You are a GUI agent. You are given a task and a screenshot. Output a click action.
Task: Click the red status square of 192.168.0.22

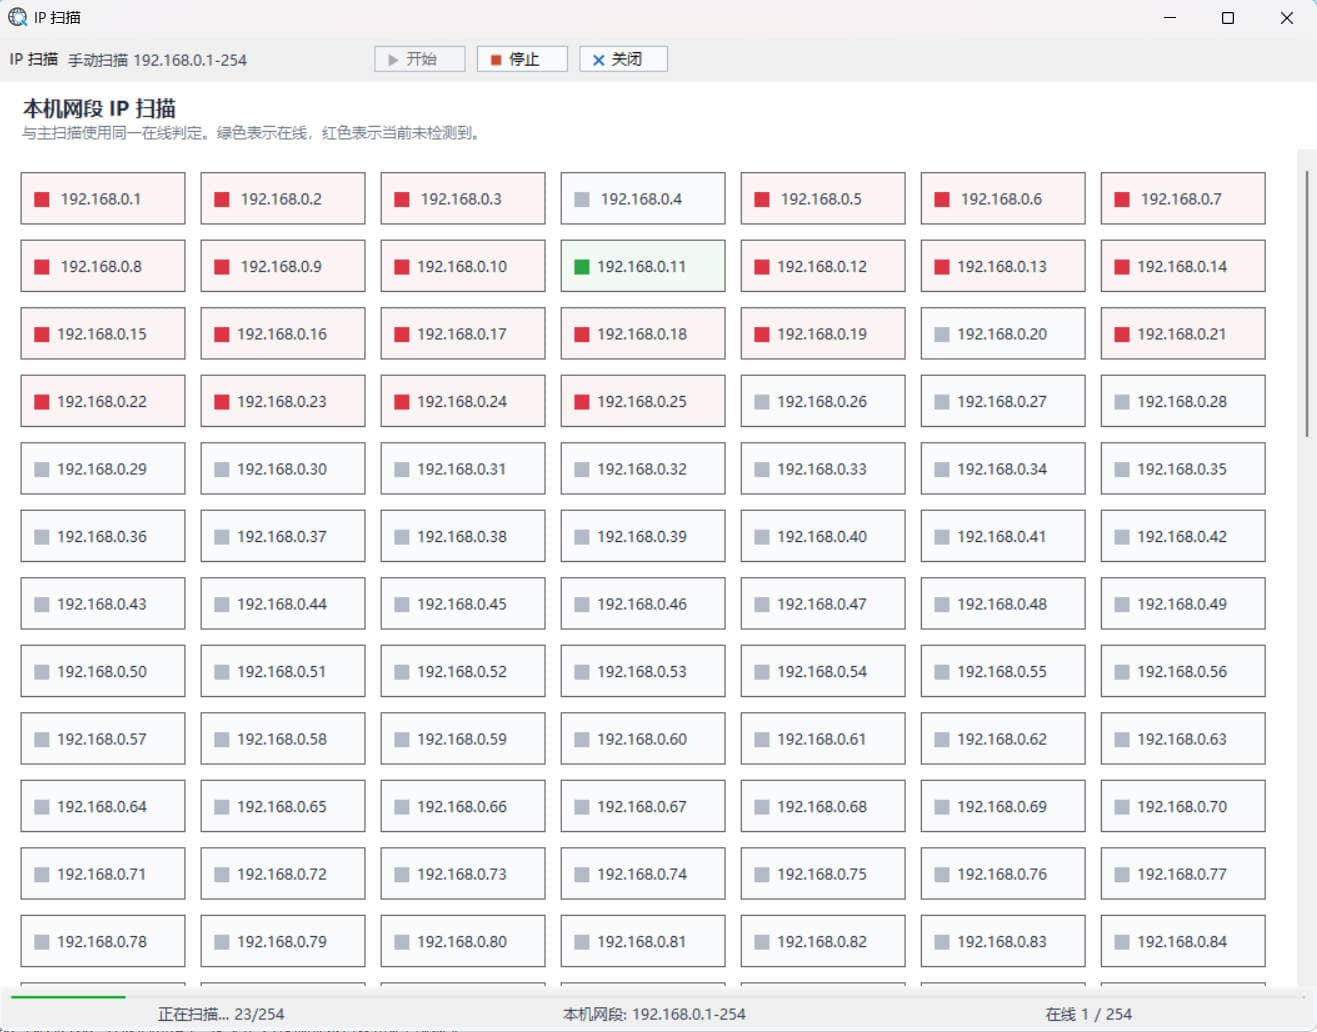tap(42, 402)
